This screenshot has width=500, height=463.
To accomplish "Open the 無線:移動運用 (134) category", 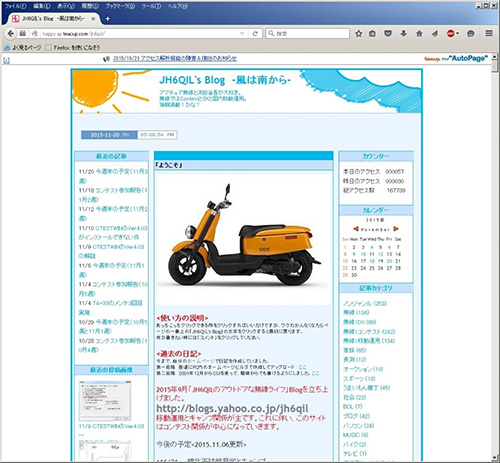I will [x=369, y=341].
